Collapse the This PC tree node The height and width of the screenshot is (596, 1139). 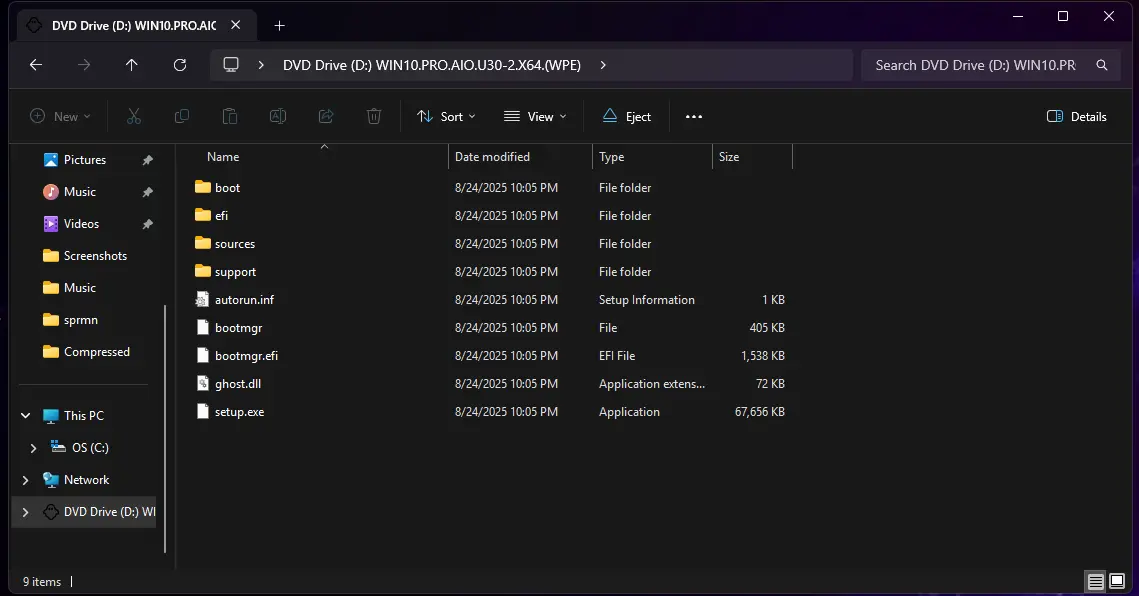click(x=25, y=416)
